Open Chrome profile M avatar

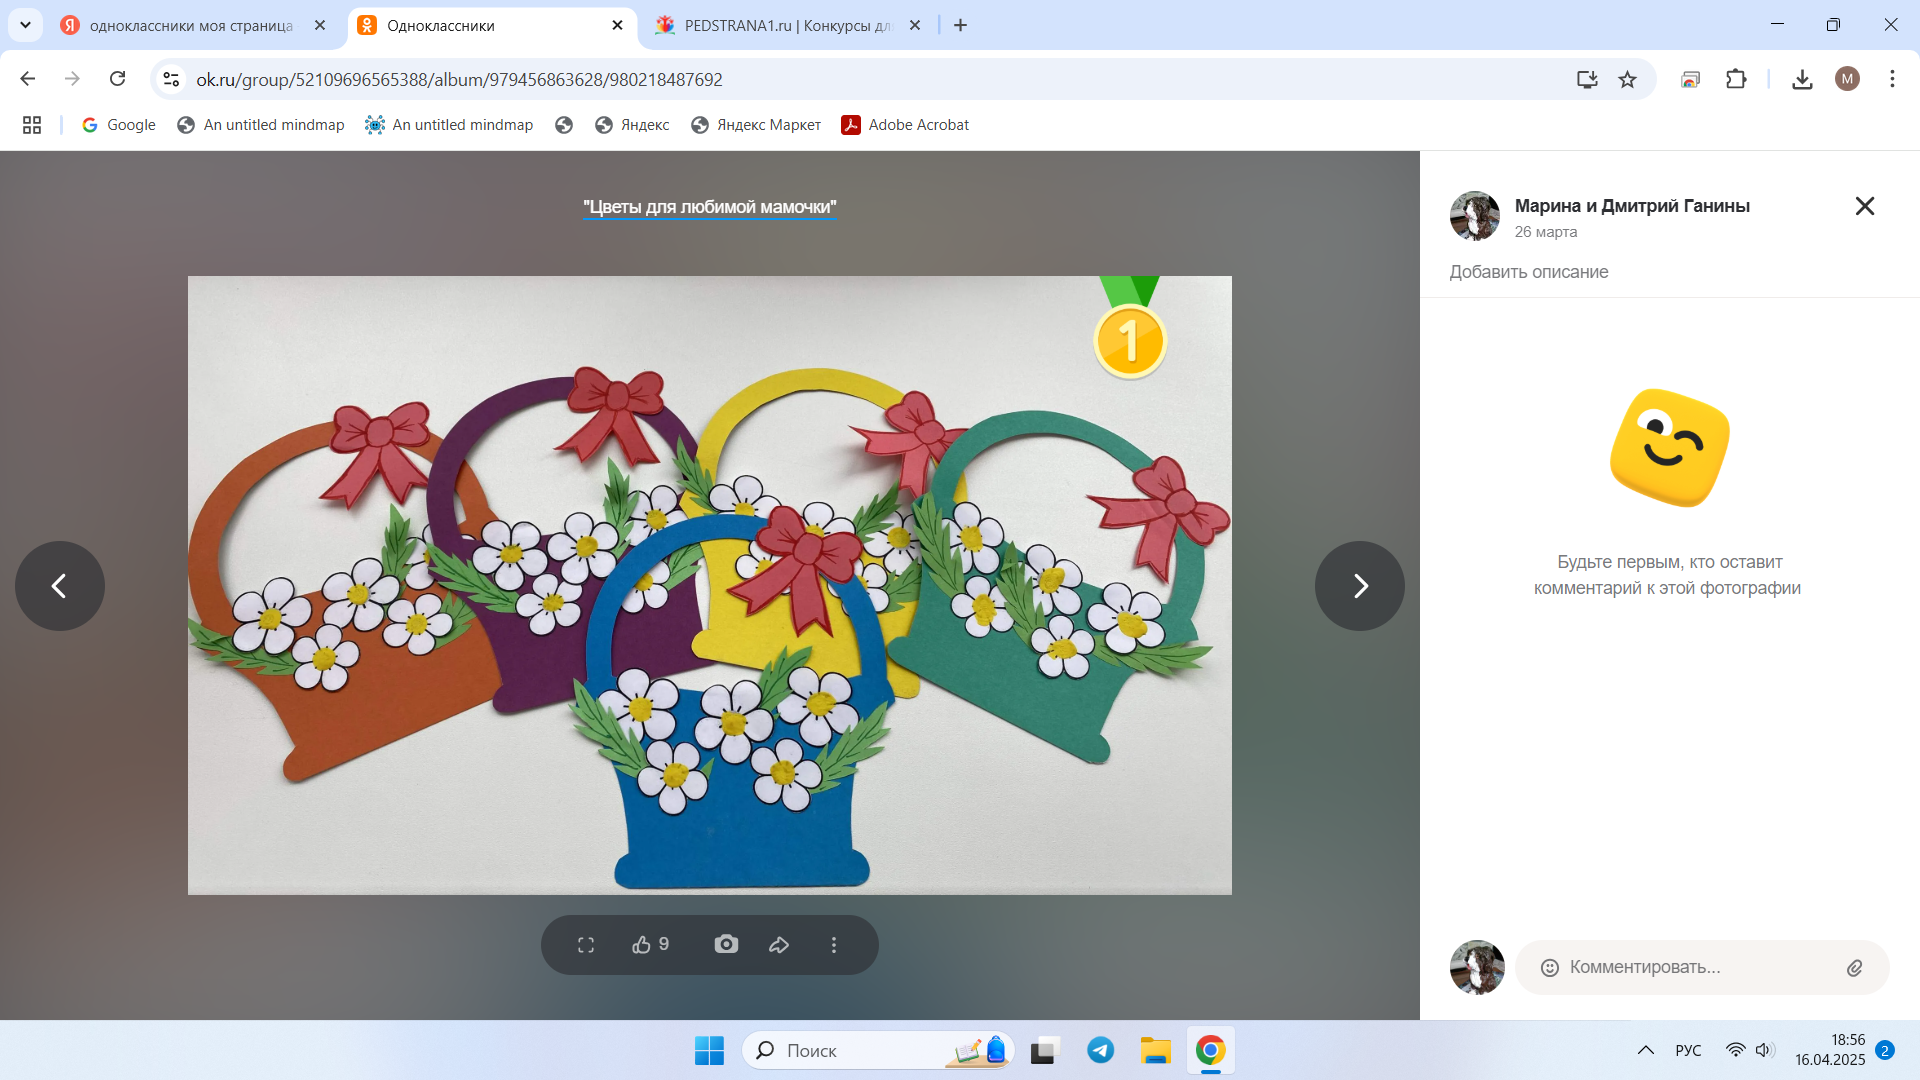pos(1847,79)
